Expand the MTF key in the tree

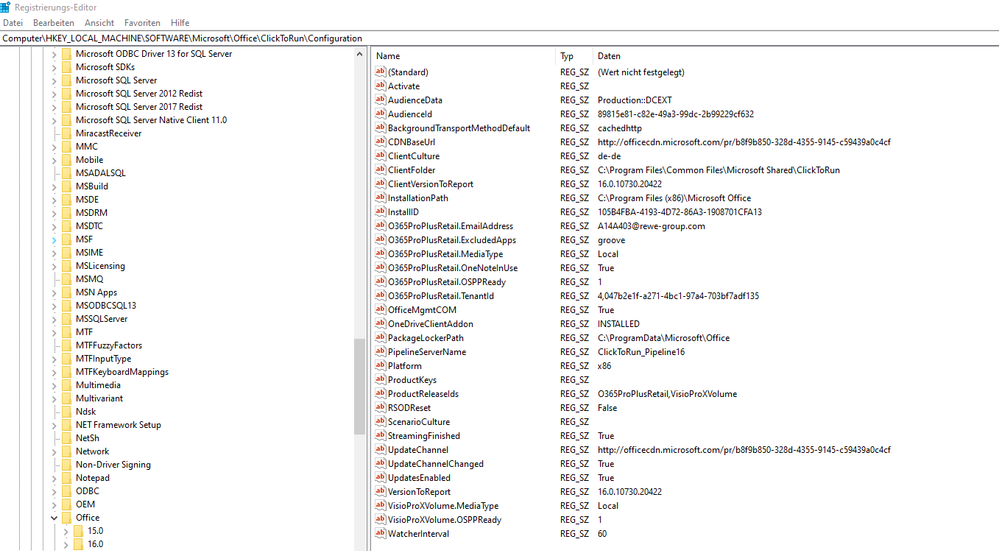pos(54,333)
